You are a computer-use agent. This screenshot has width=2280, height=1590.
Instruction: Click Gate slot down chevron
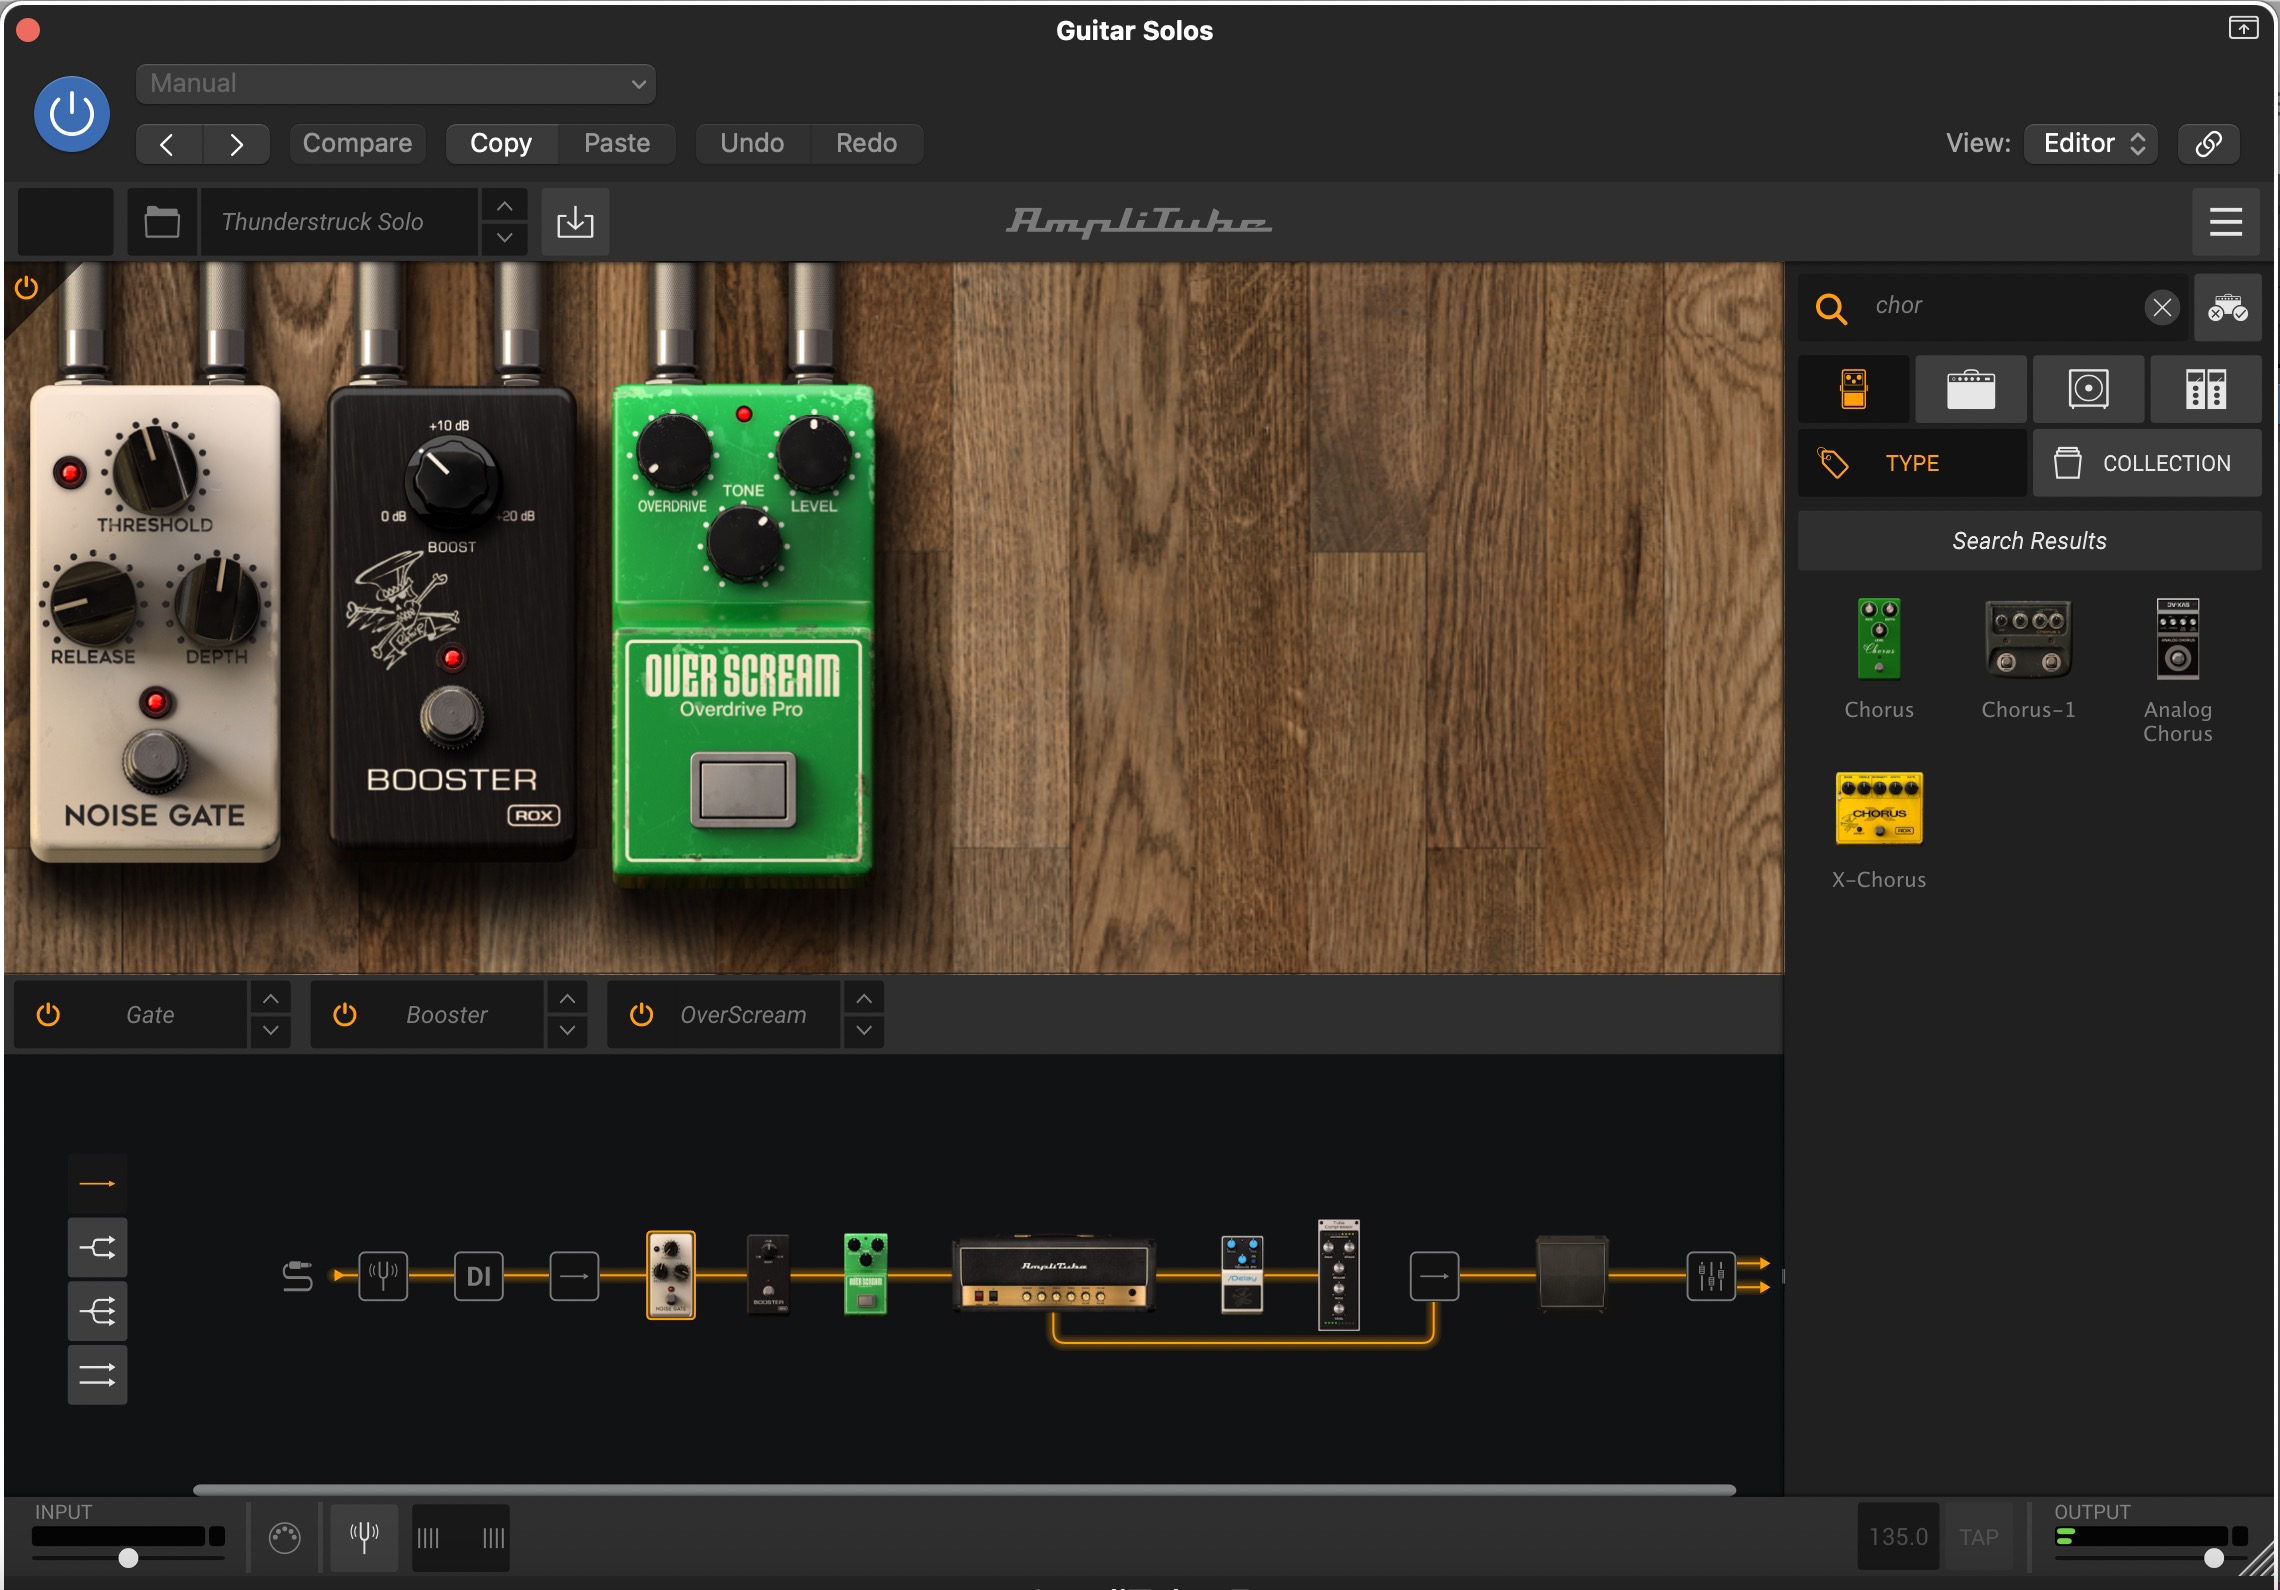click(x=270, y=1031)
